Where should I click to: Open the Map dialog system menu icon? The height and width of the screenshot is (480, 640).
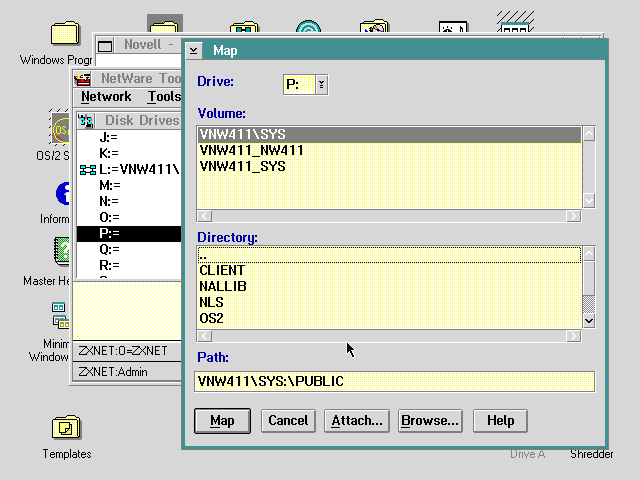click(193, 51)
